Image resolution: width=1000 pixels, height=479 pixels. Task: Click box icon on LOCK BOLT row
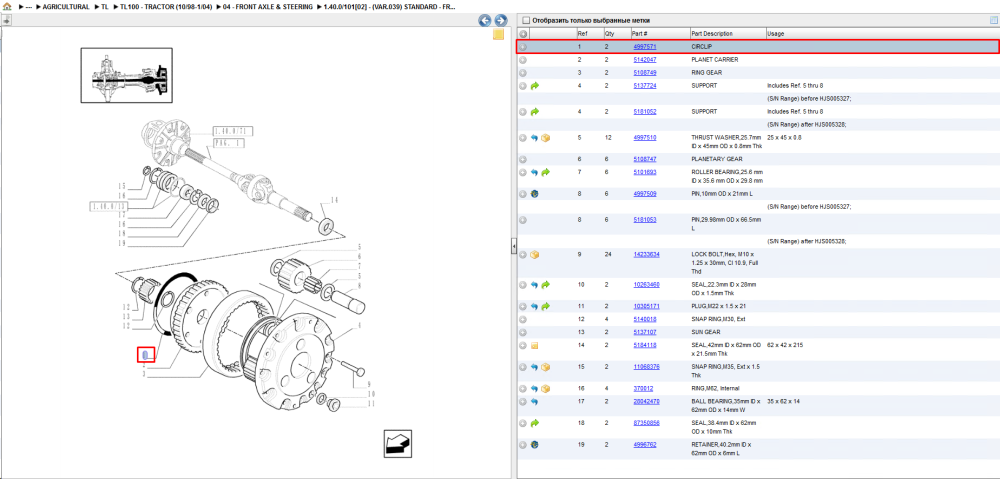click(x=534, y=254)
